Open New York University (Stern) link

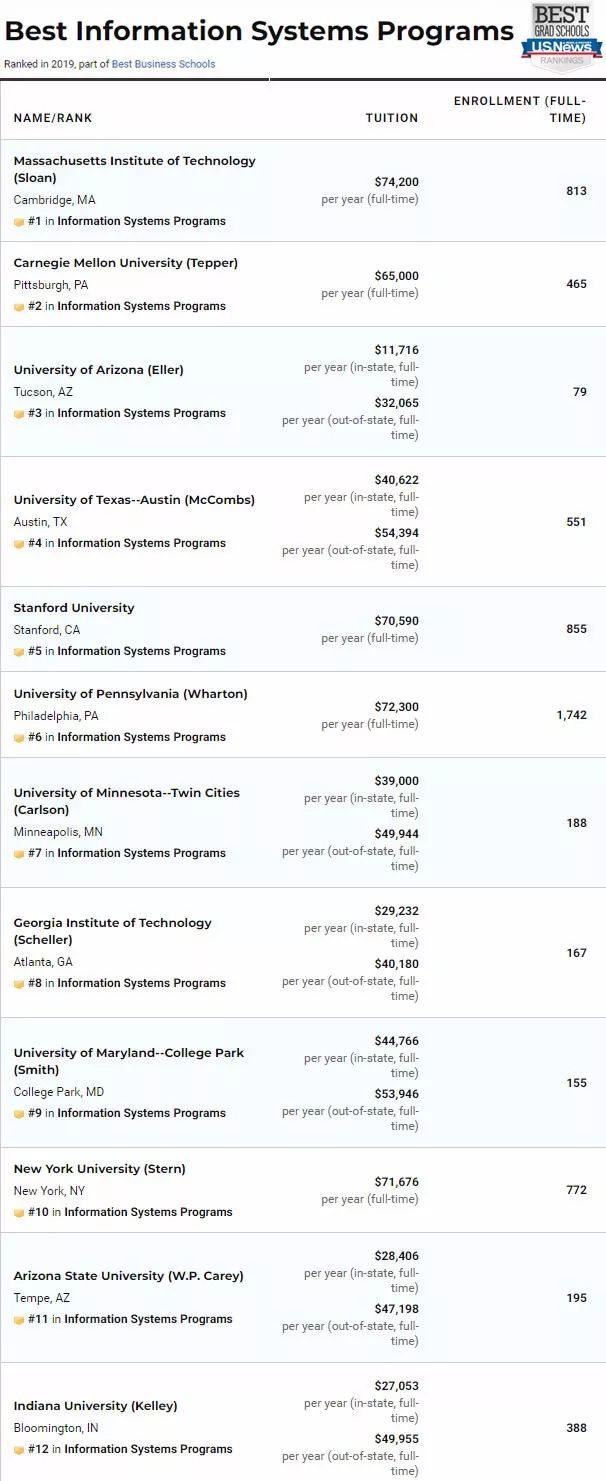[99, 1169]
